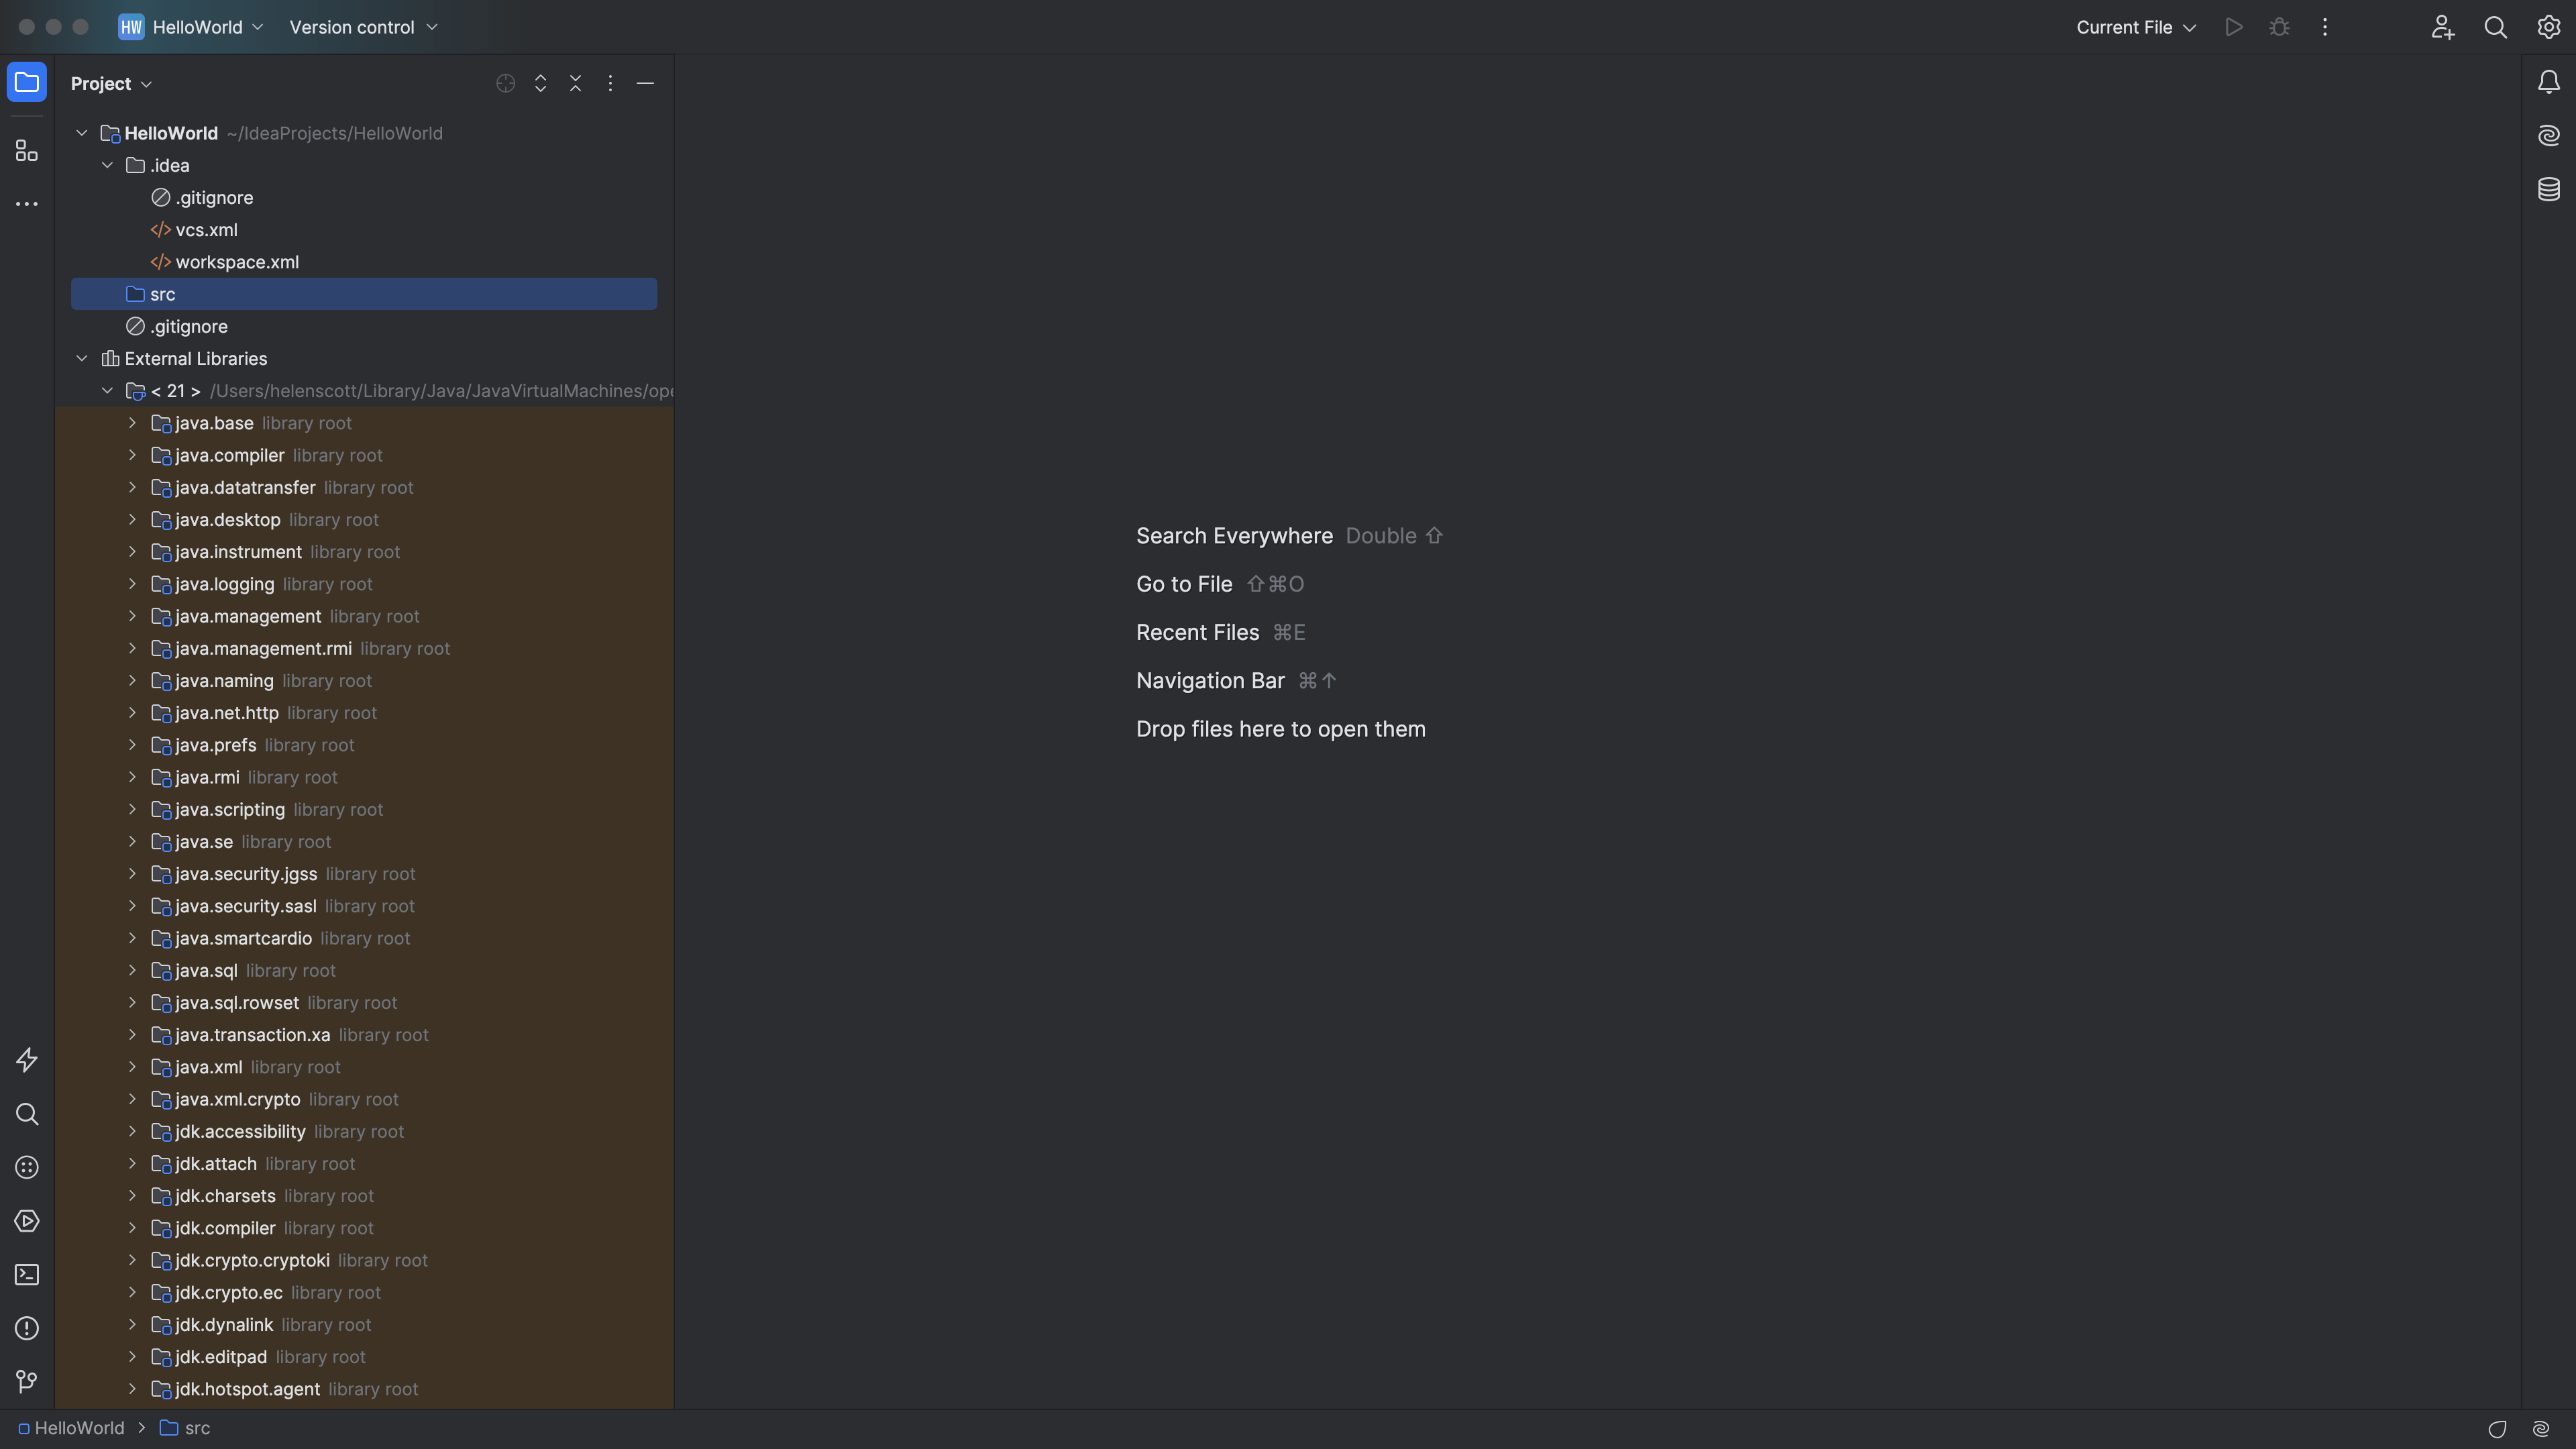Viewport: 2576px width, 1449px height.
Task: Expand the java.base library node
Action: (x=133, y=423)
